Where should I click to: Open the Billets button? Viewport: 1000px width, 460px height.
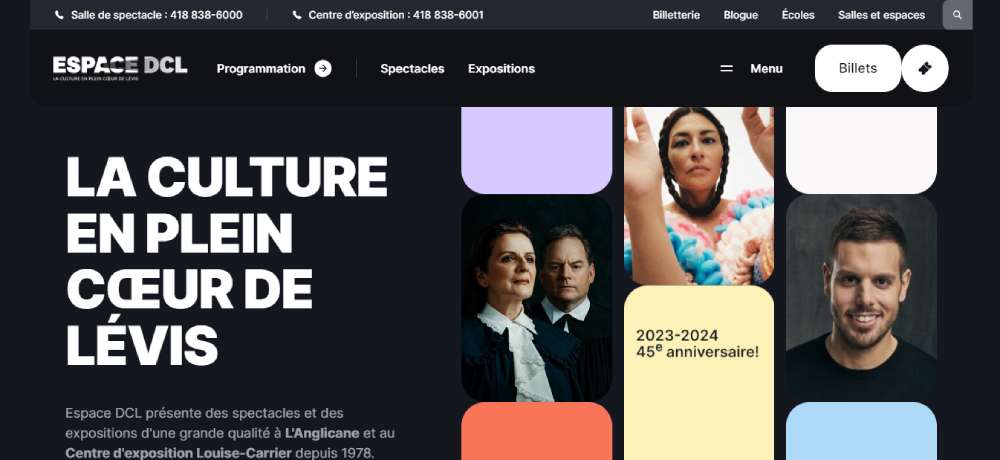(x=858, y=68)
